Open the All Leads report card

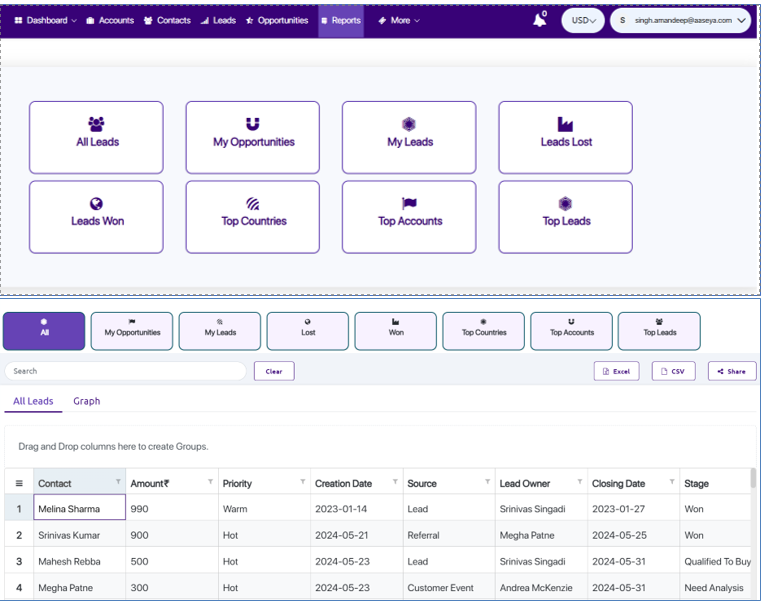pos(96,137)
